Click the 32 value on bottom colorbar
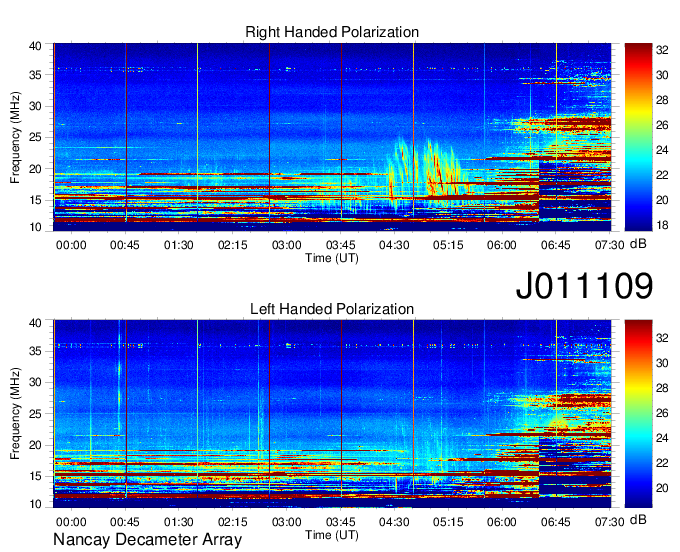 point(662,338)
